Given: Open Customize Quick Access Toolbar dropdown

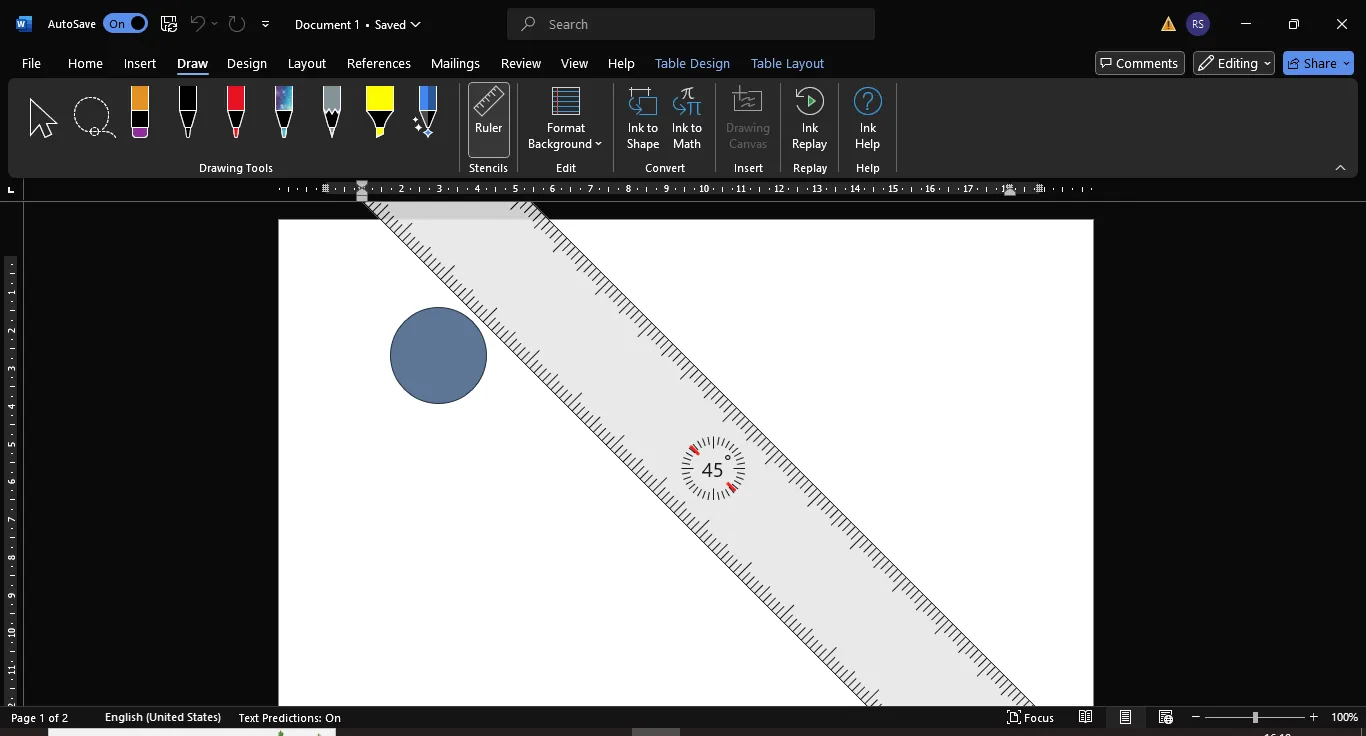Looking at the screenshot, I should 265,24.
